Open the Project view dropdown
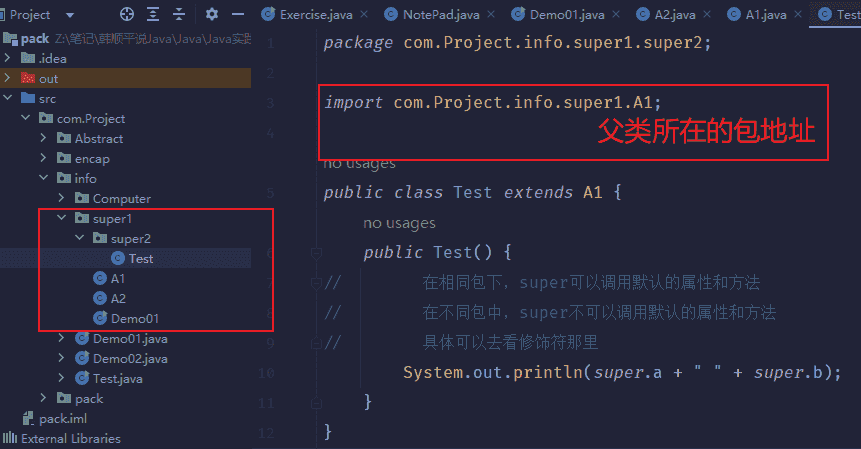The image size is (861, 449). (69, 15)
